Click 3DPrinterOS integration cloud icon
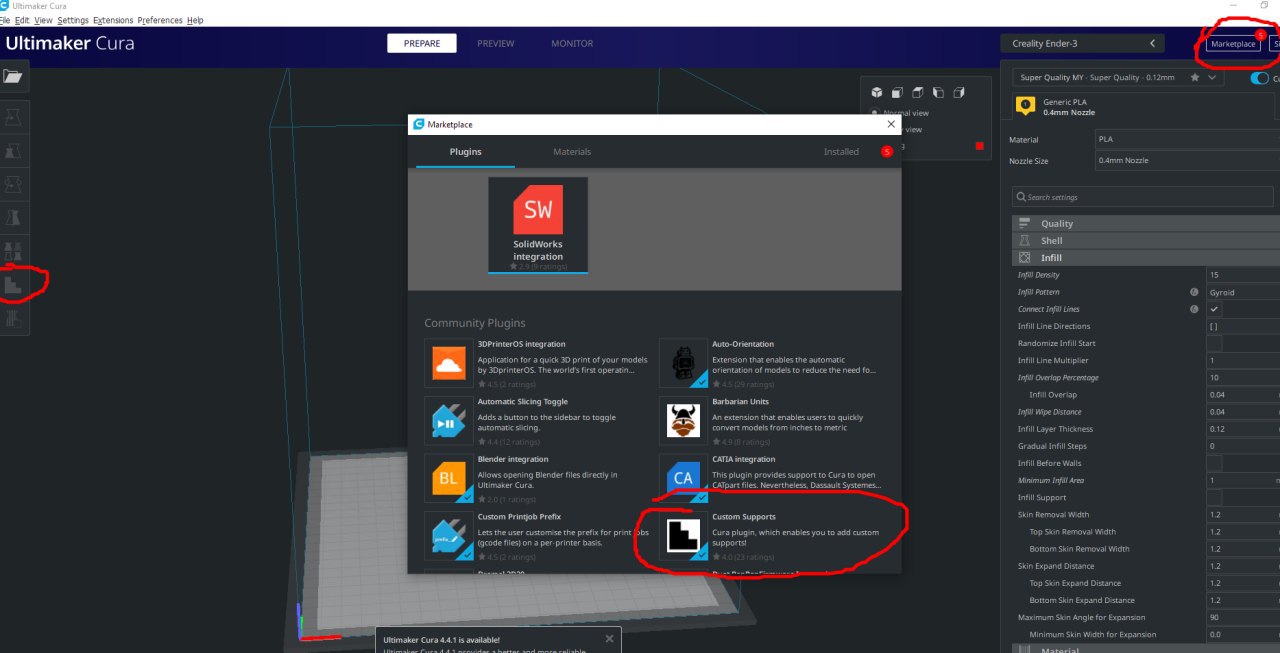The image size is (1280, 653). point(449,363)
